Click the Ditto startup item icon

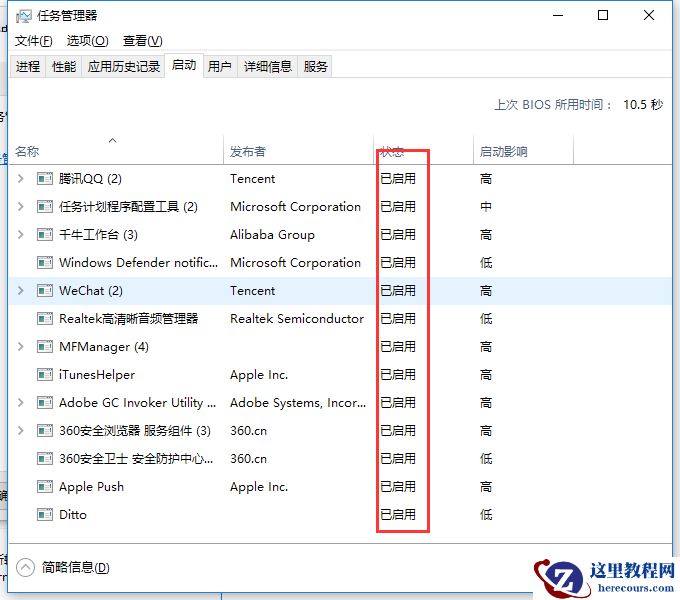coord(45,515)
